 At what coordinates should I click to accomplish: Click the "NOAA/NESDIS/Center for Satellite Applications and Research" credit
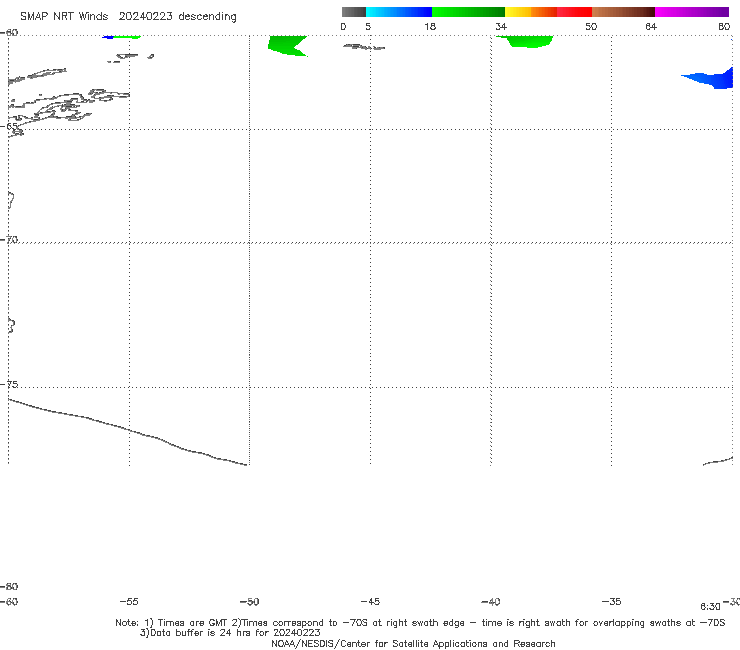pos(413,644)
